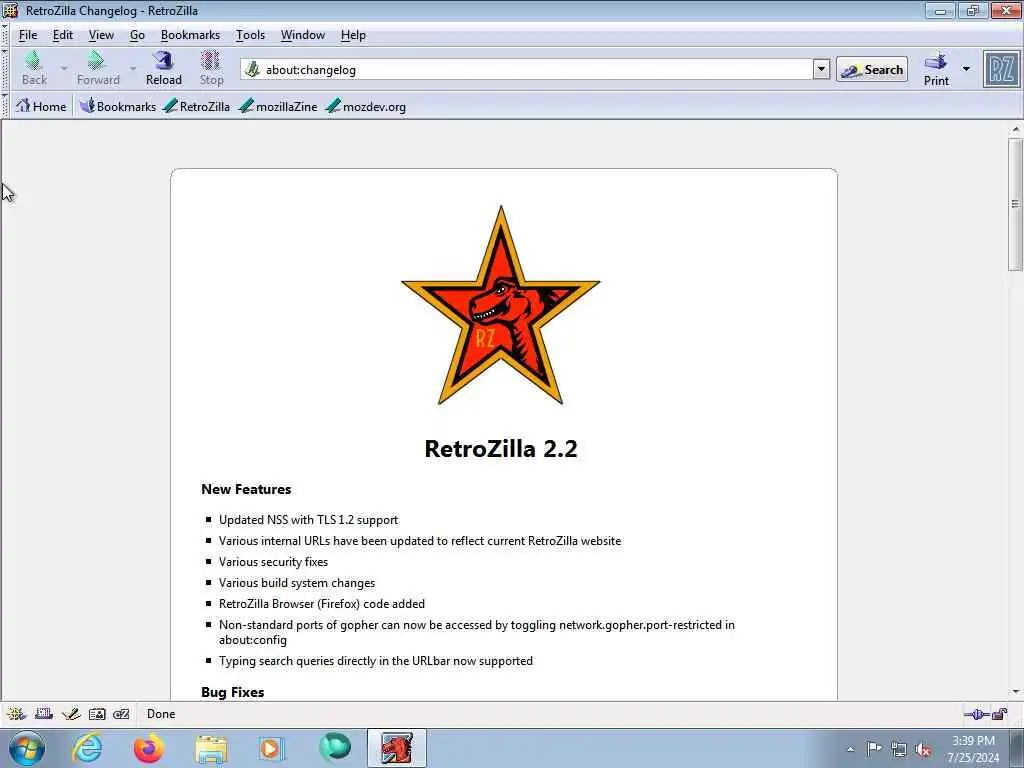Screen dimensions: 1024x768
Task: Click the Forward navigation button
Action: [x=98, y=69]
